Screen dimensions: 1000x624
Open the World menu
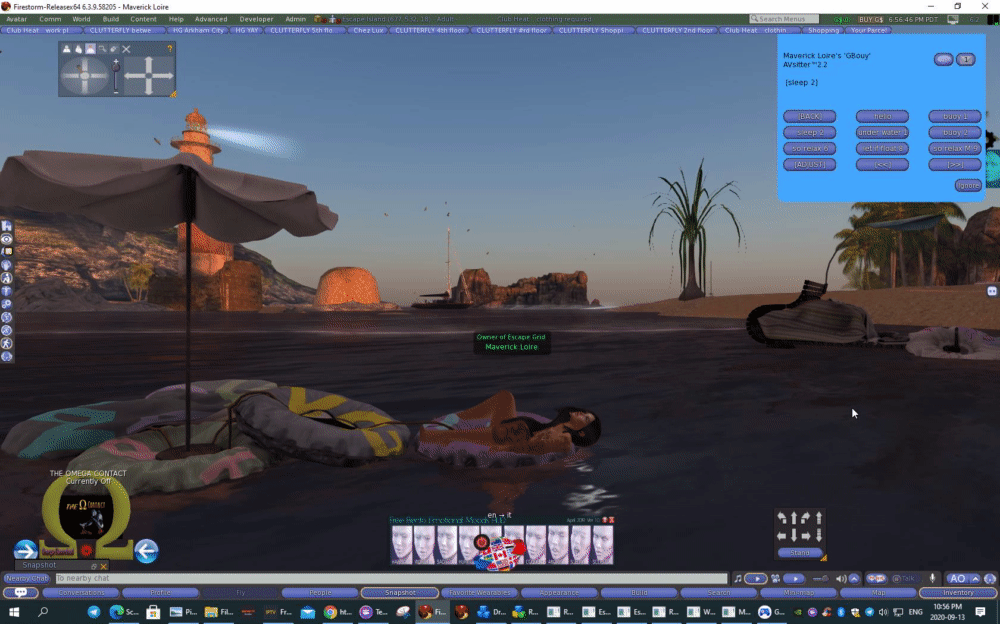click(x=81, y=19)
